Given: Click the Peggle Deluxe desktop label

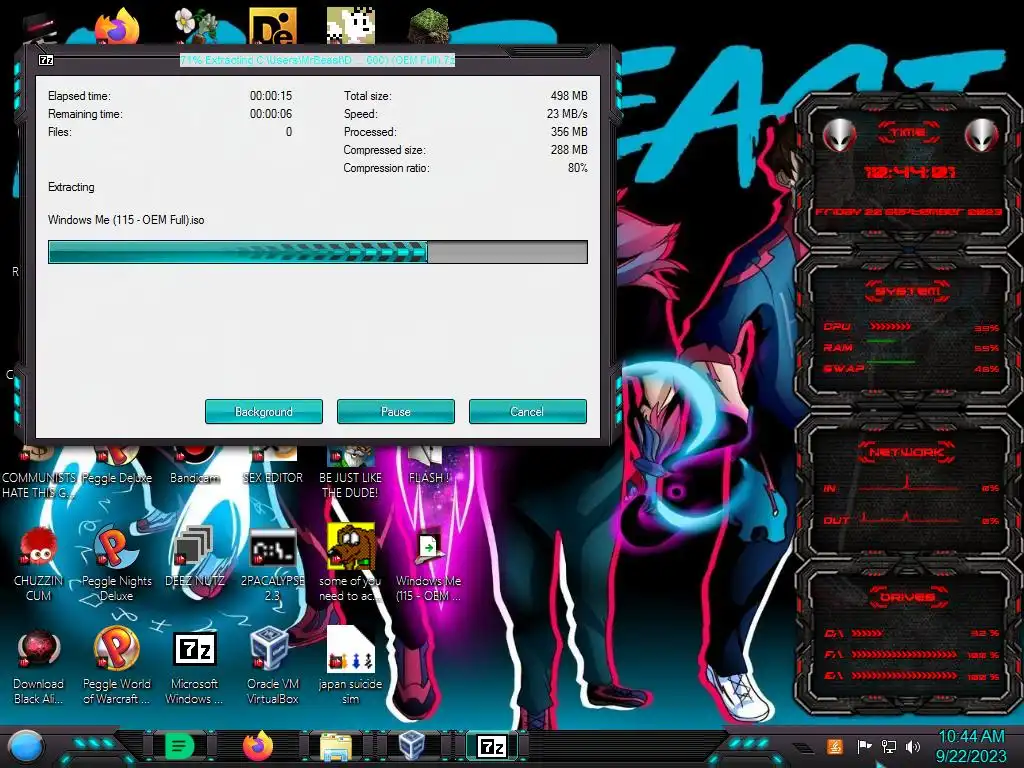Looking at the screenshot, I should (116, 478).
